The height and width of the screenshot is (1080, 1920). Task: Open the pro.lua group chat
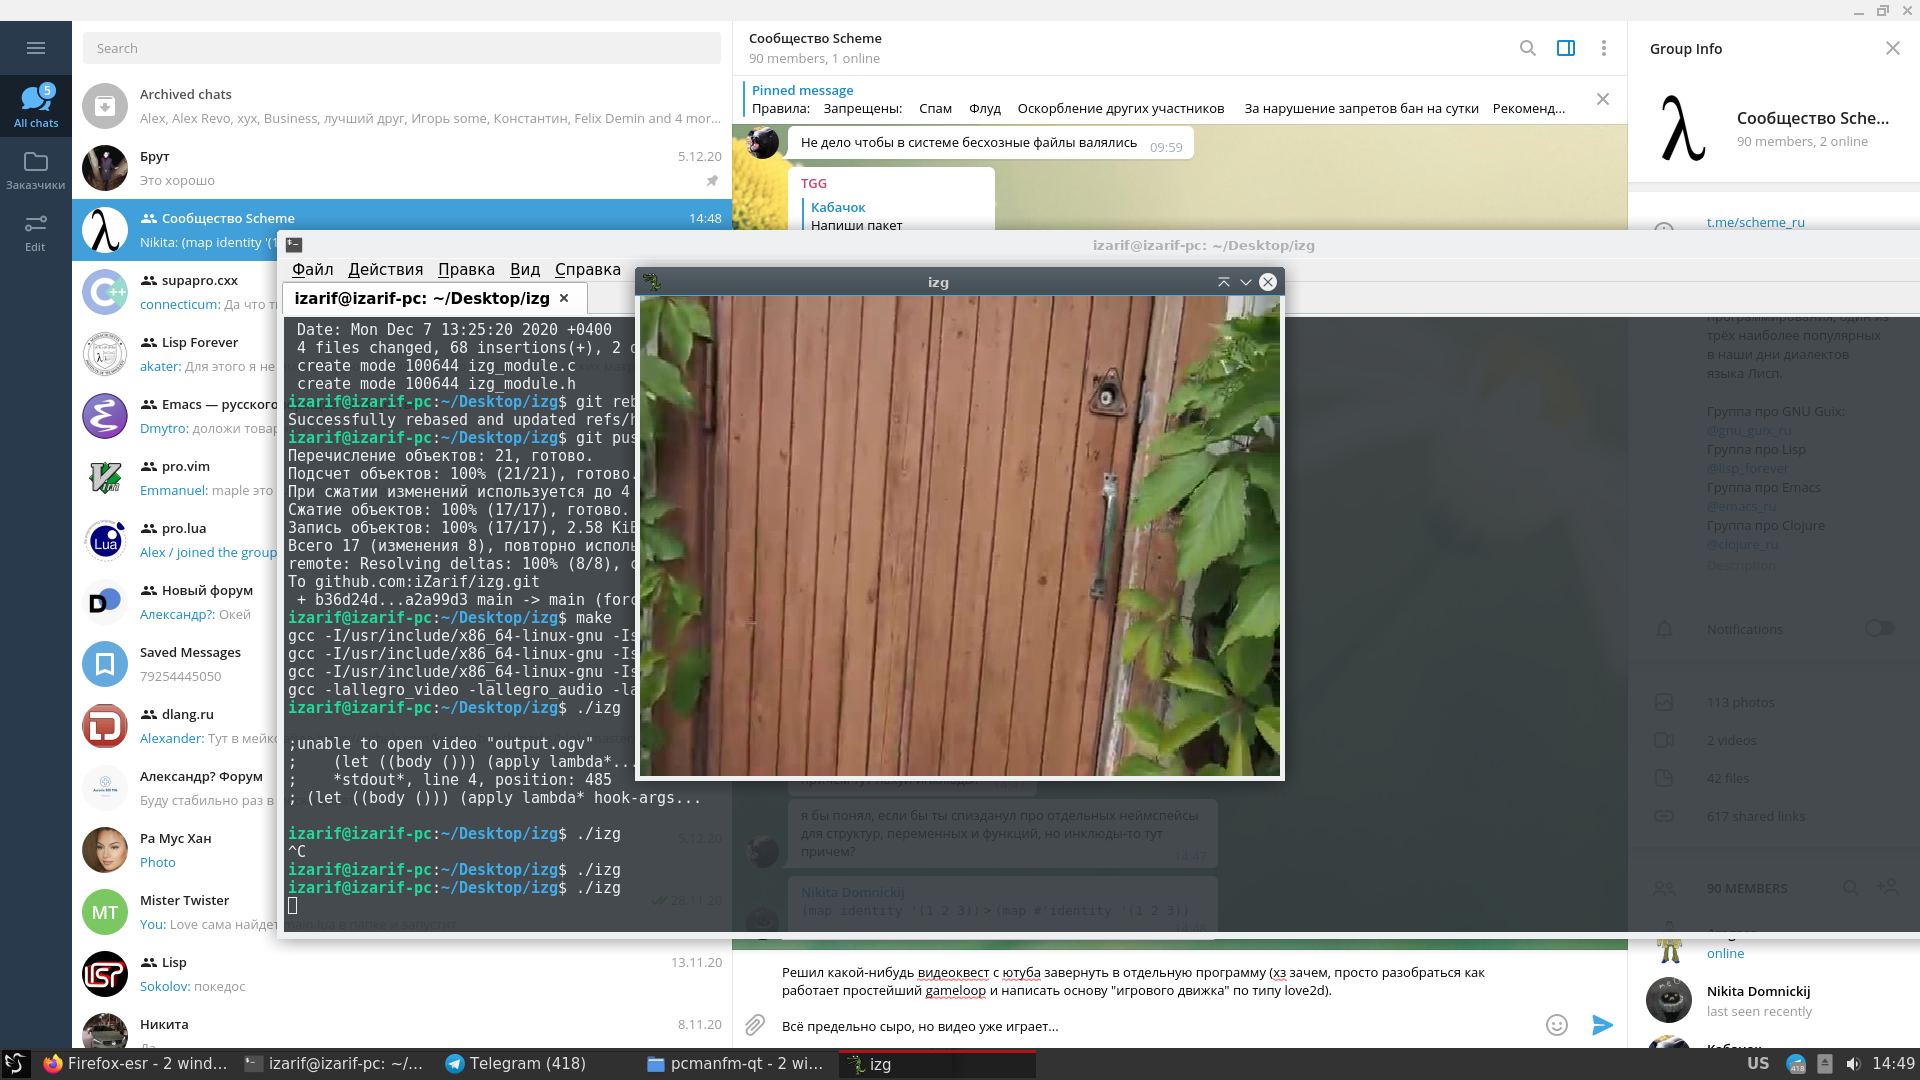click(176, 540)
